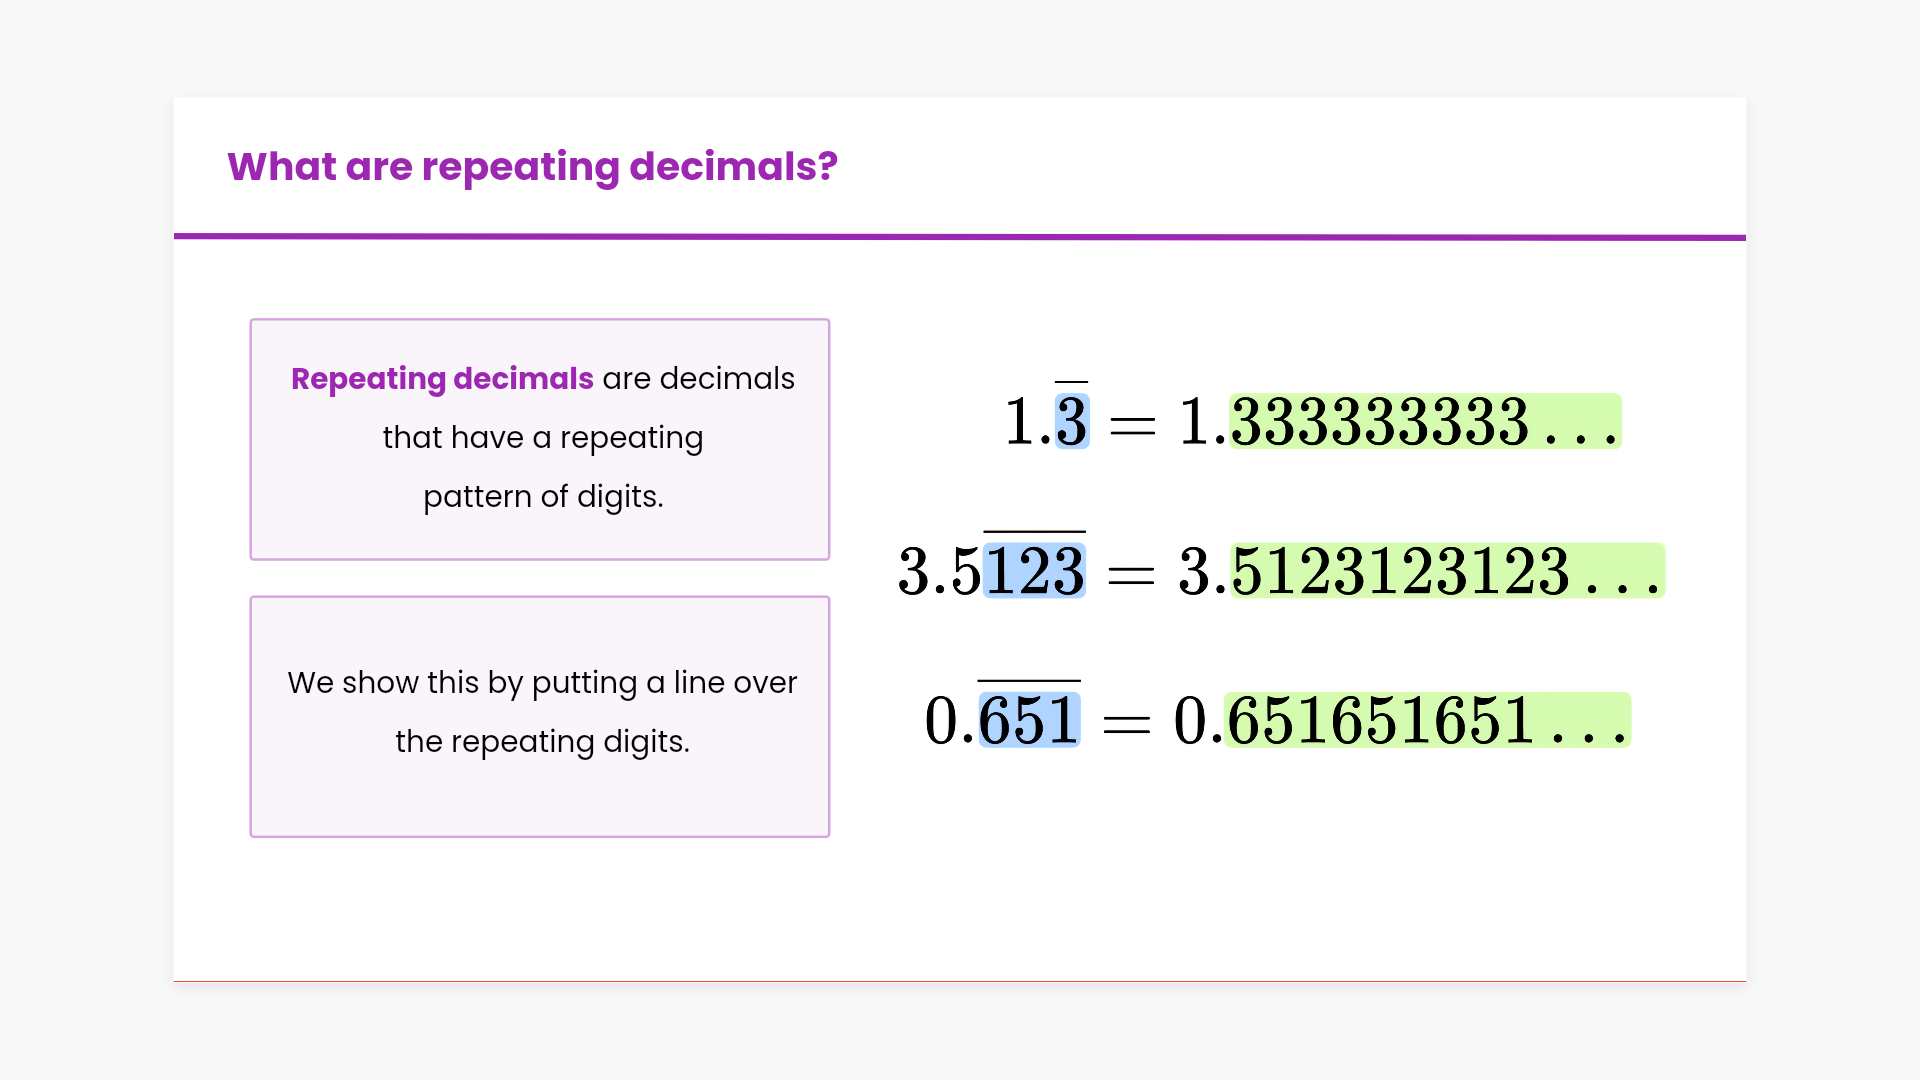1920x1080 pixels.
Task: Click "We show this by putting a line over"
Action: tap(542, 683)
